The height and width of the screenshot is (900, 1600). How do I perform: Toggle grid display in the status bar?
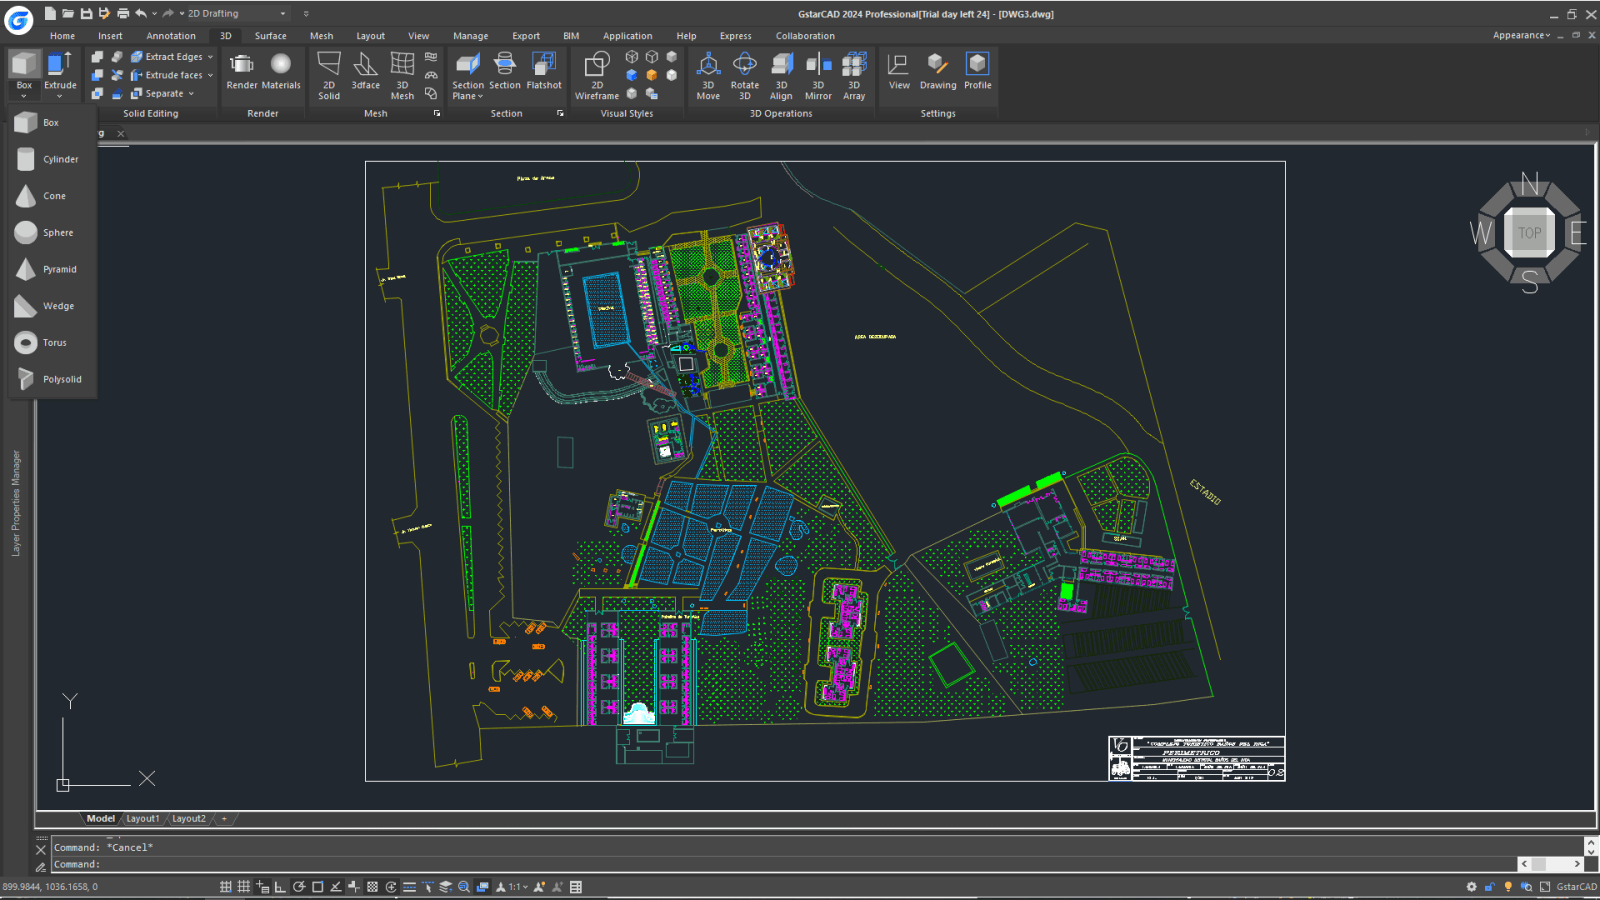pyautogui.click(x=244, y=886)
